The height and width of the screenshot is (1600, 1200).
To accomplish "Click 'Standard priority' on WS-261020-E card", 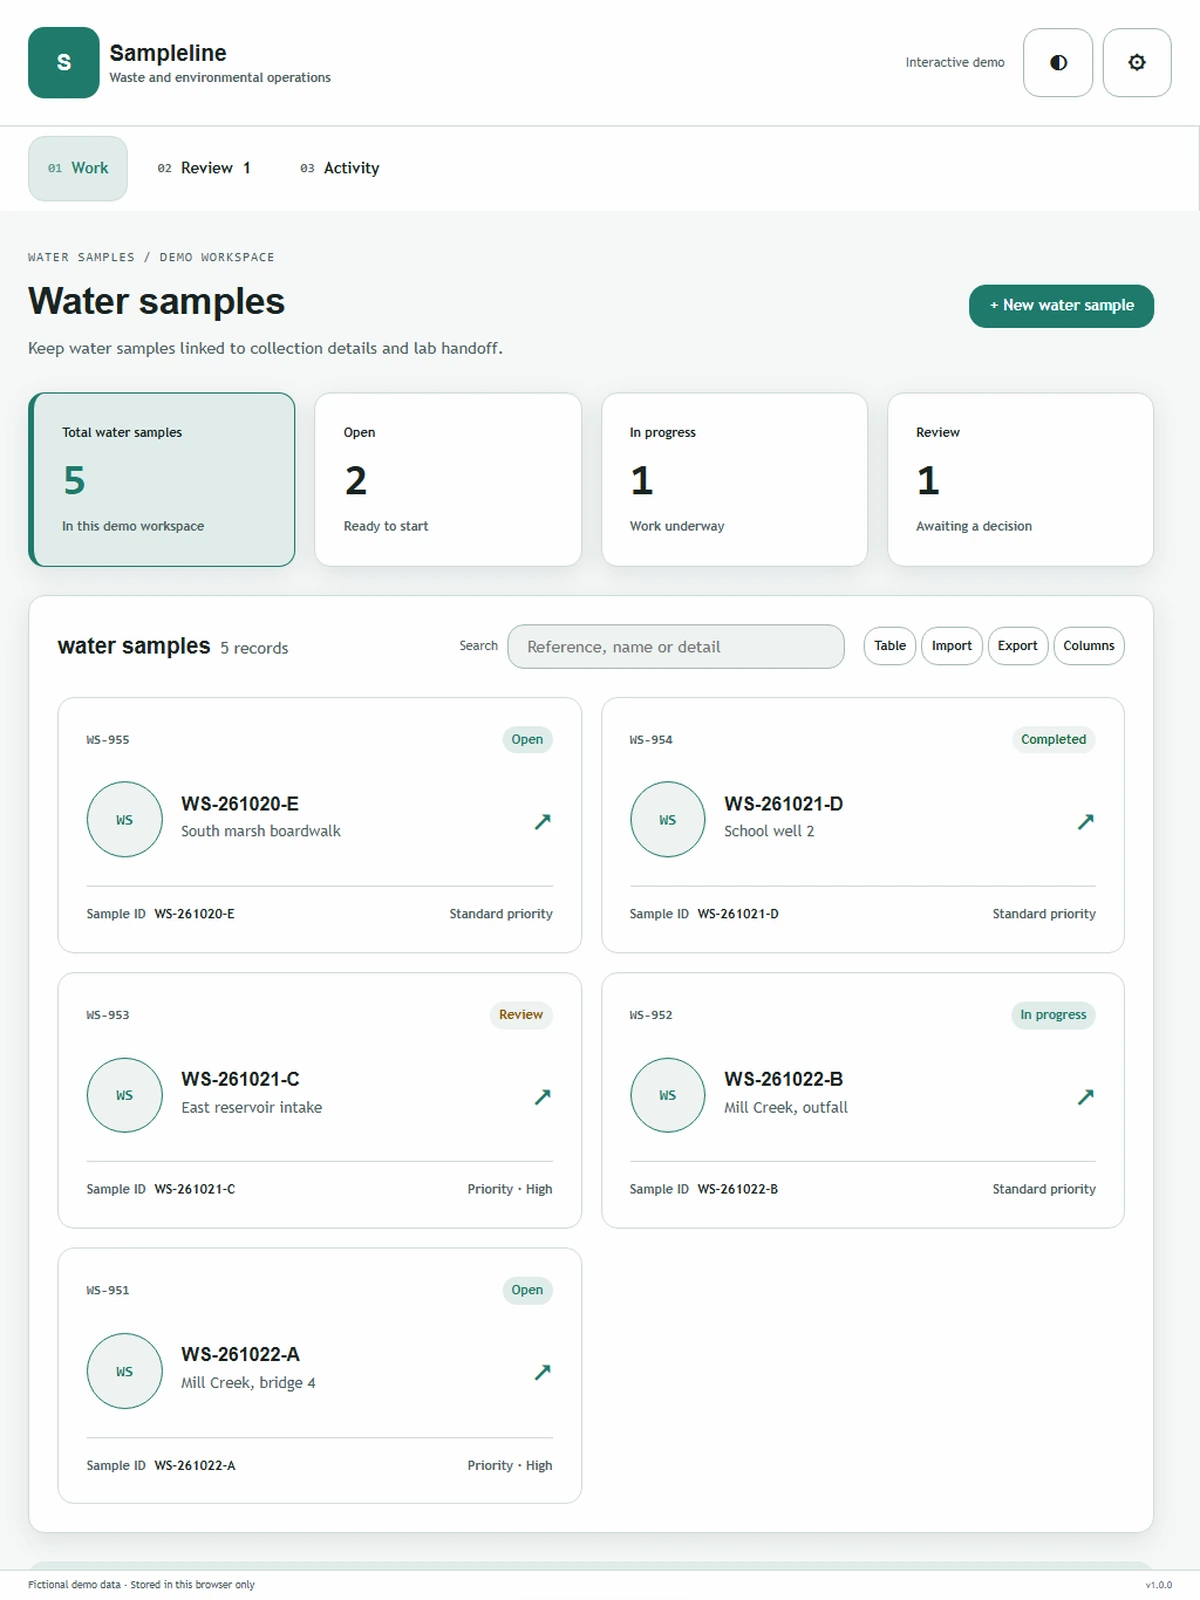I will tap(501, 914).
